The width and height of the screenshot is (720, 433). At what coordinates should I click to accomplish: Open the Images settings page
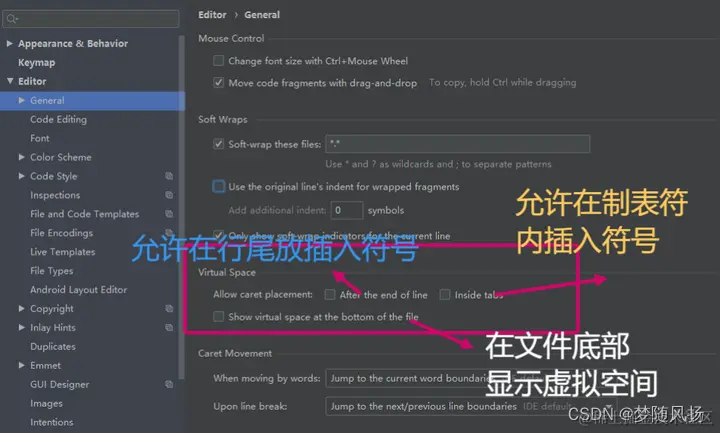46,403
